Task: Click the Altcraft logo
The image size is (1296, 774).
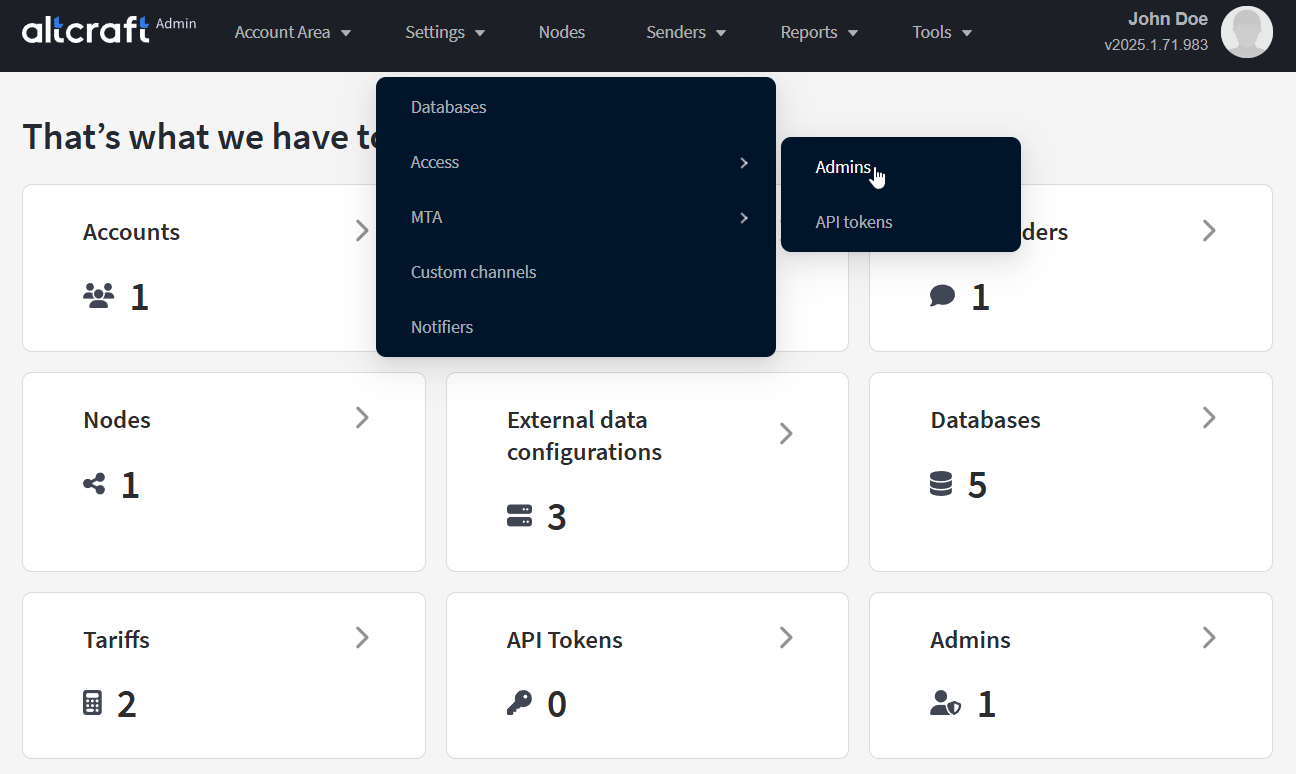Action: 86,30
